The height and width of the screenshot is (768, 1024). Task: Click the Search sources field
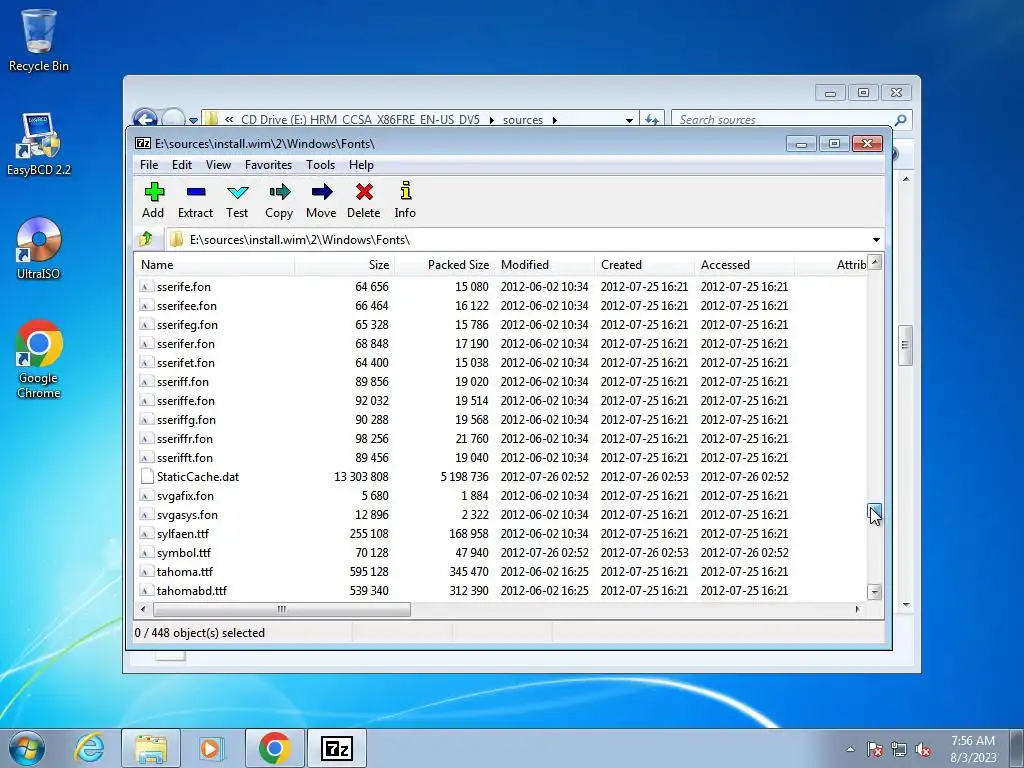point(782,120)
